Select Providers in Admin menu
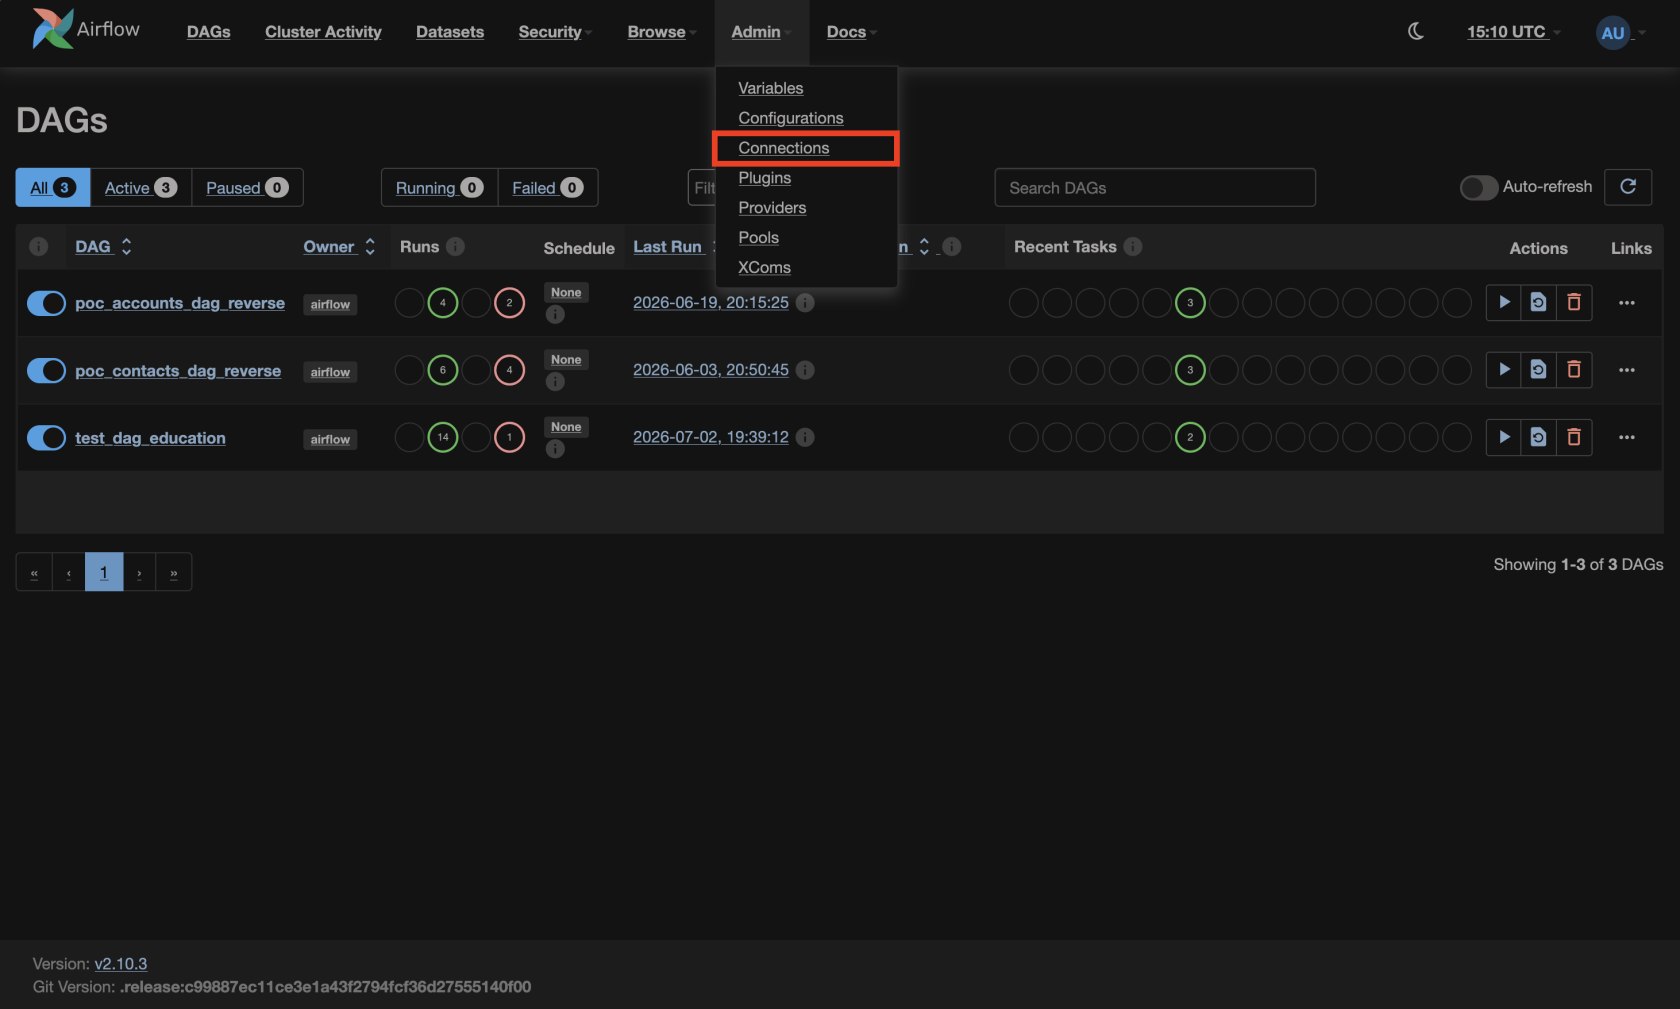The height and width of the screenshot is (1009, 1680). click(772, 208)
